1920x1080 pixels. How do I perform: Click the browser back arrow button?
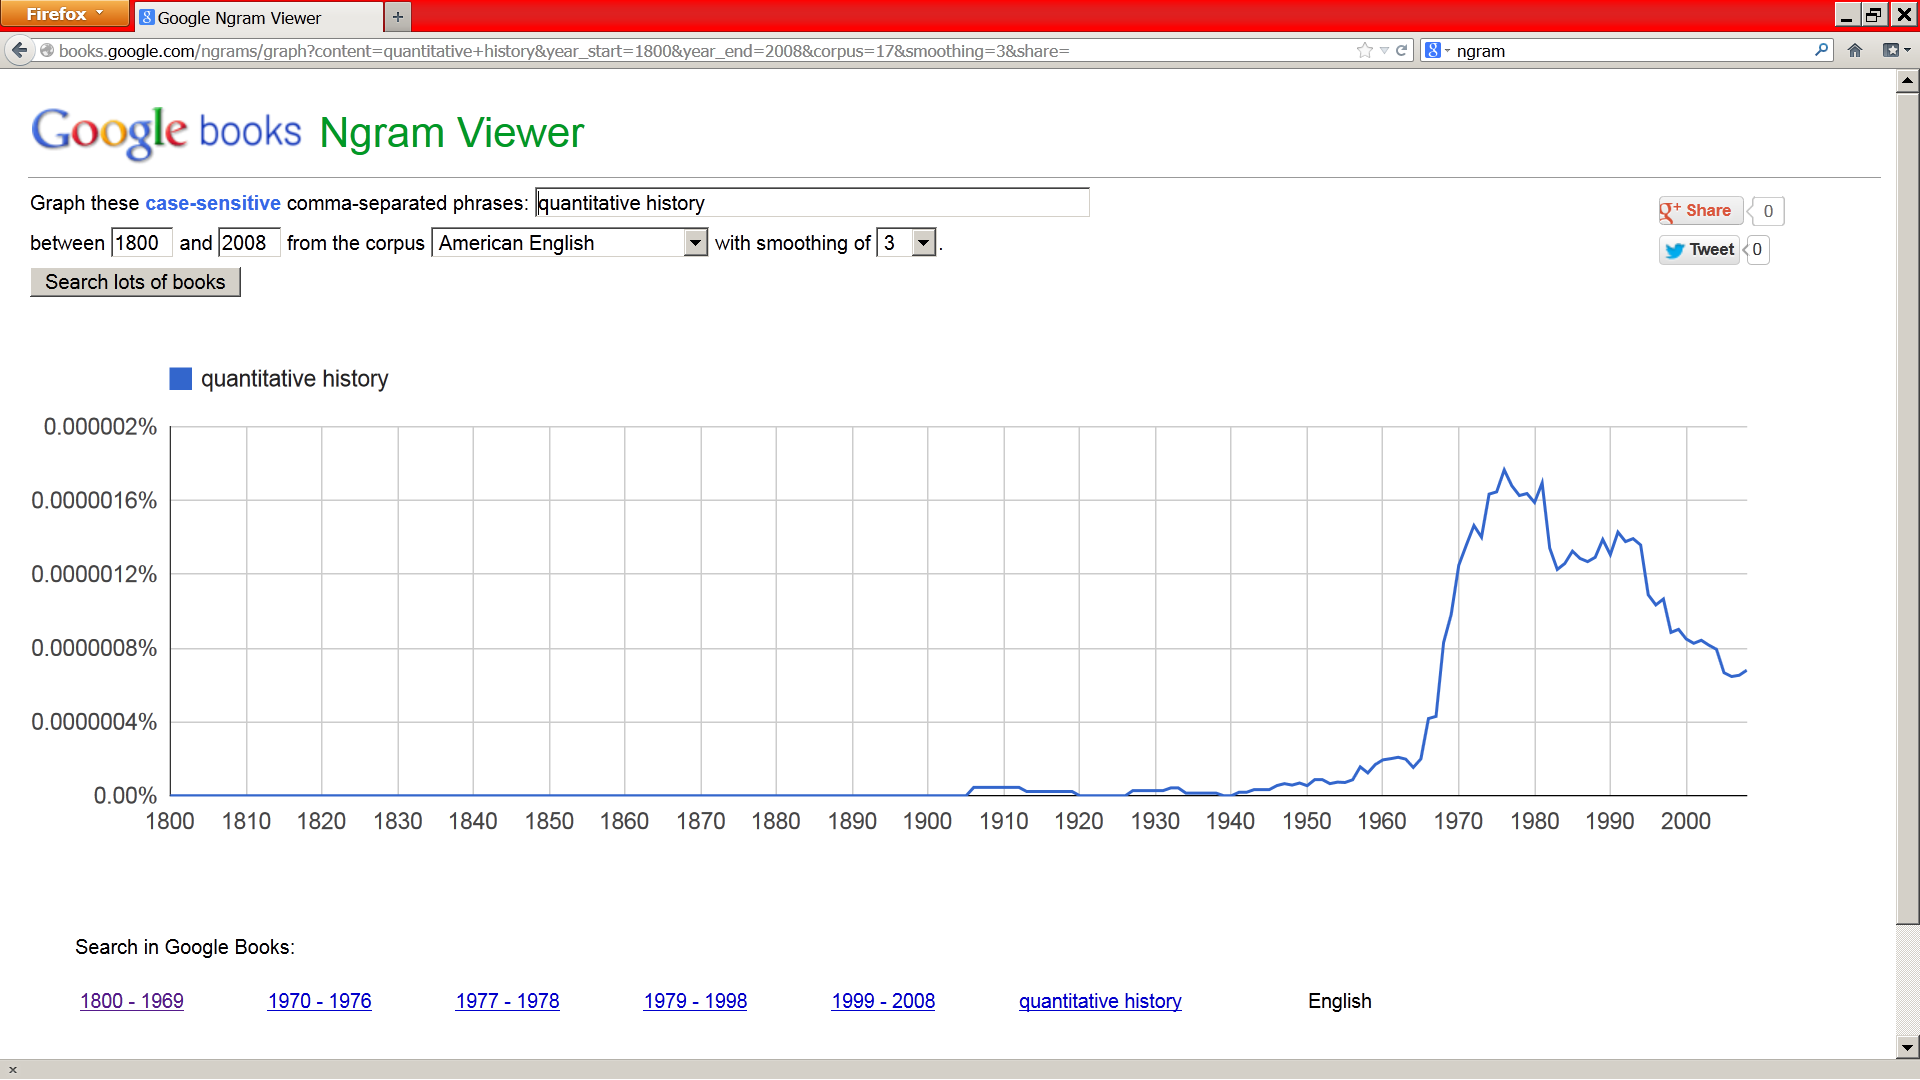(19, 50)
